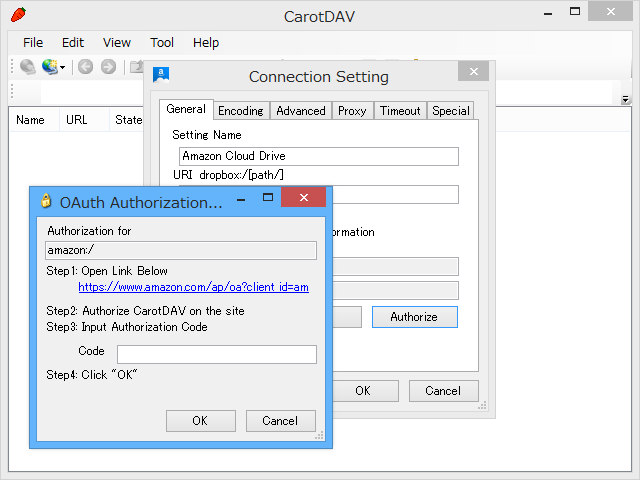Image resolution: width=640 pixels, height=480 pixels.
Task: Close the Connection Setting dialog
Action: pyautogui.click(x=473, y=72)
